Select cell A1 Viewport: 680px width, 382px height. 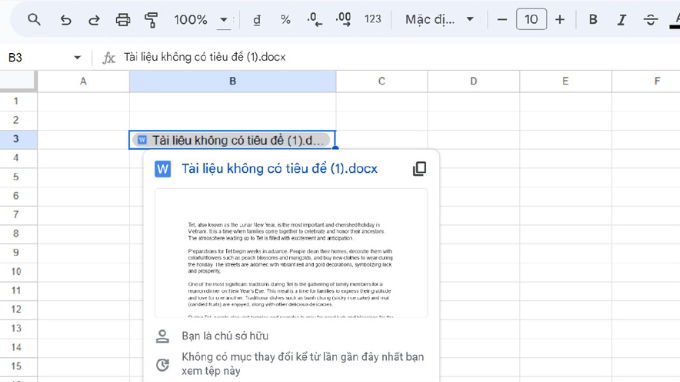pyautogui.click(x=83, y=101)
